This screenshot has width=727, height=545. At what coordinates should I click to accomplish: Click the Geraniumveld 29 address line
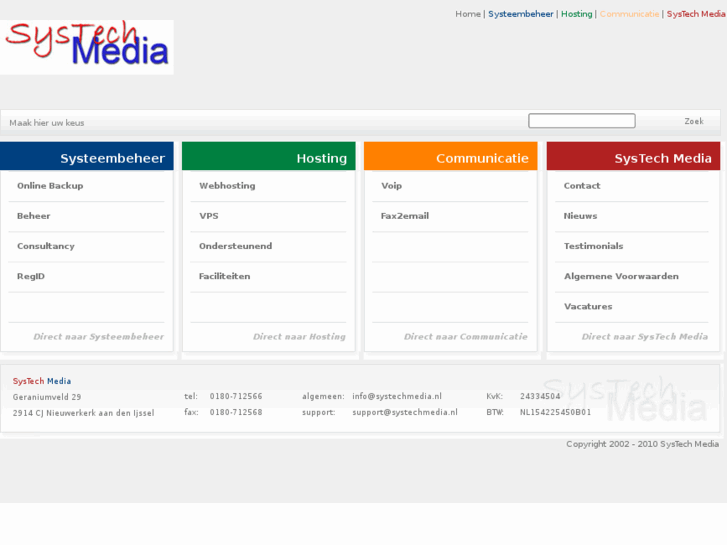[x=47, y=397]
